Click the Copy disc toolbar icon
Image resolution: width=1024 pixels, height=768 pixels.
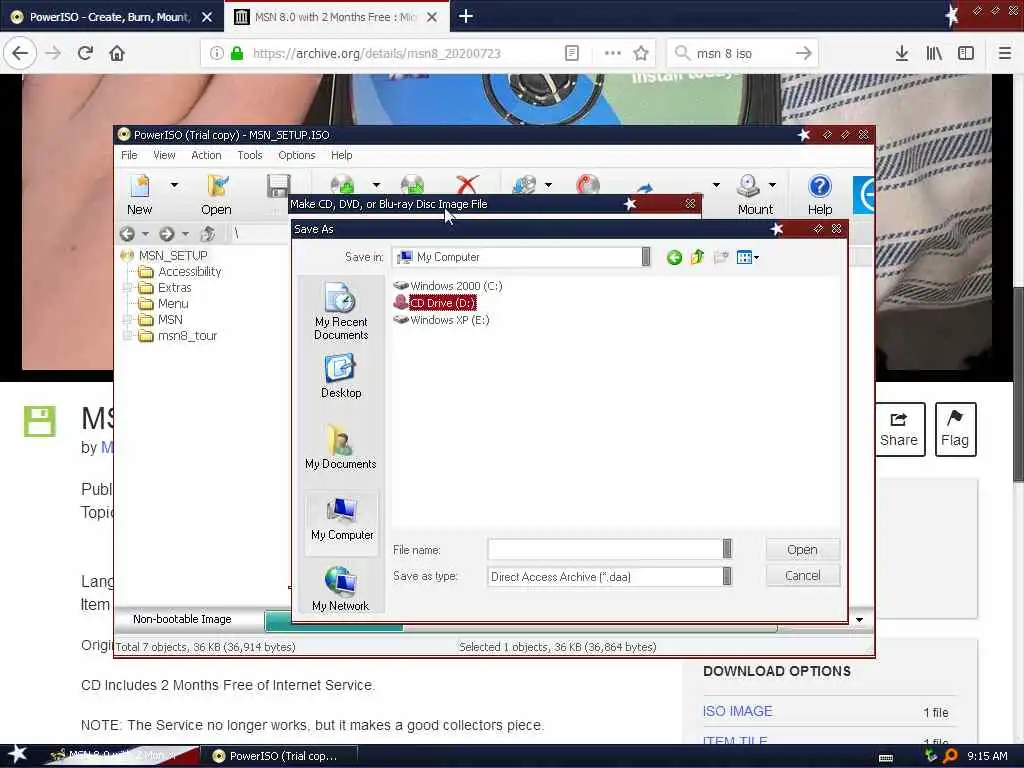click(x=524, y=185)
